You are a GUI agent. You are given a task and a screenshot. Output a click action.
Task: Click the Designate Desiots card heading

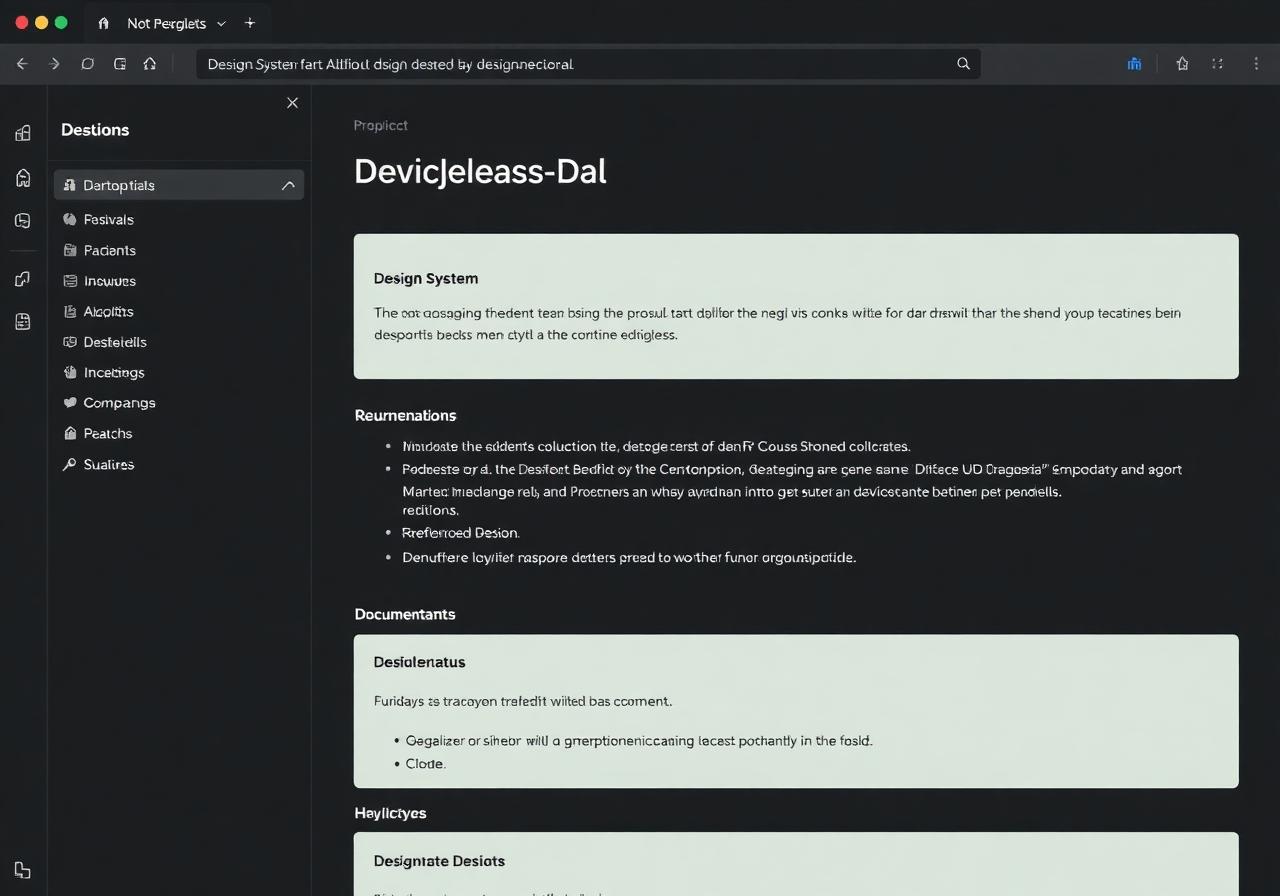click(439, 861)
